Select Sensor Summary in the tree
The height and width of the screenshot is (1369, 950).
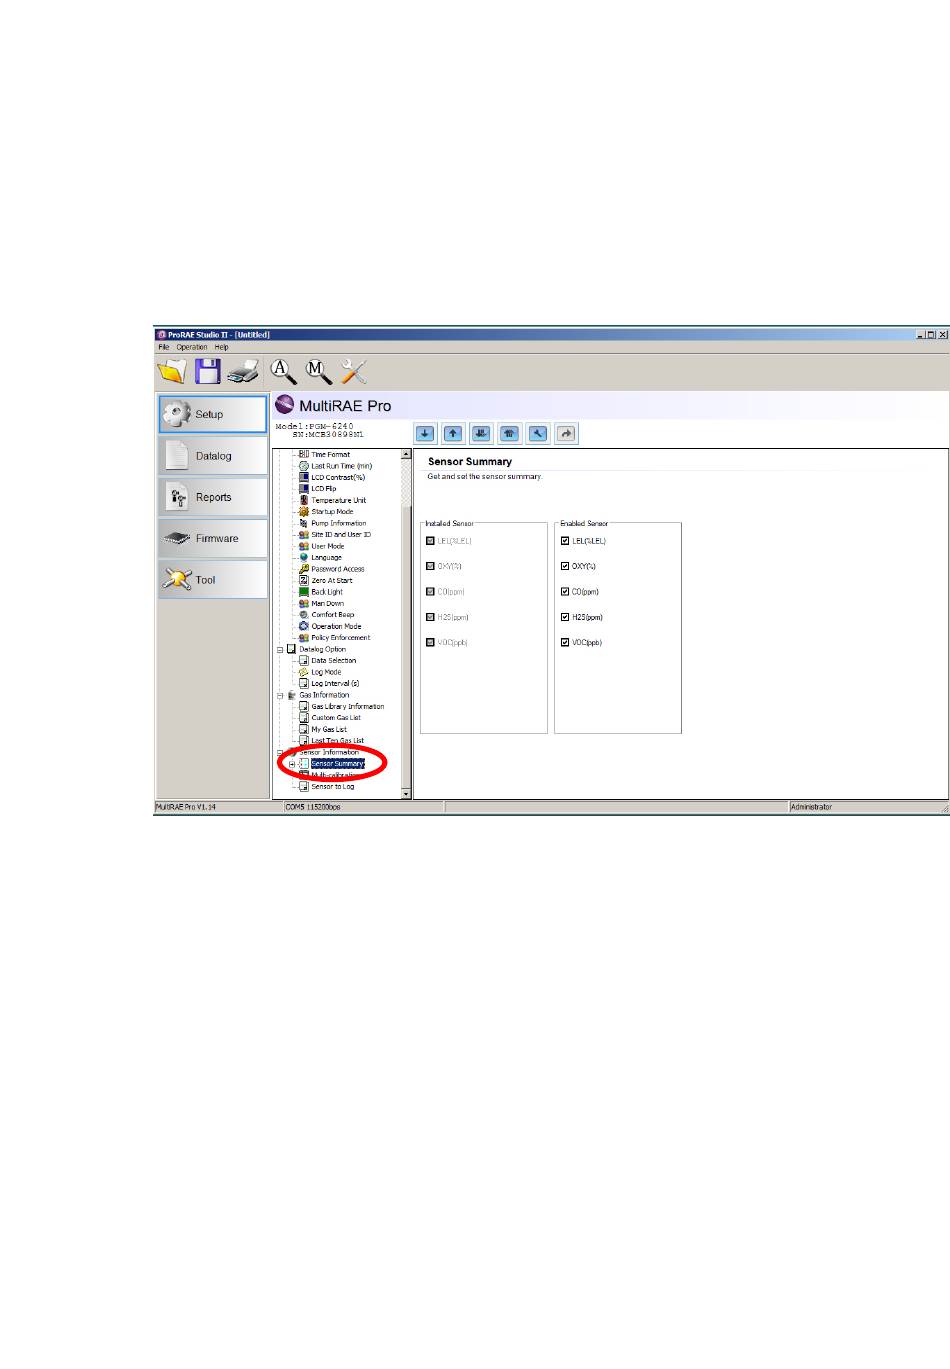click(x=338, y=764)
